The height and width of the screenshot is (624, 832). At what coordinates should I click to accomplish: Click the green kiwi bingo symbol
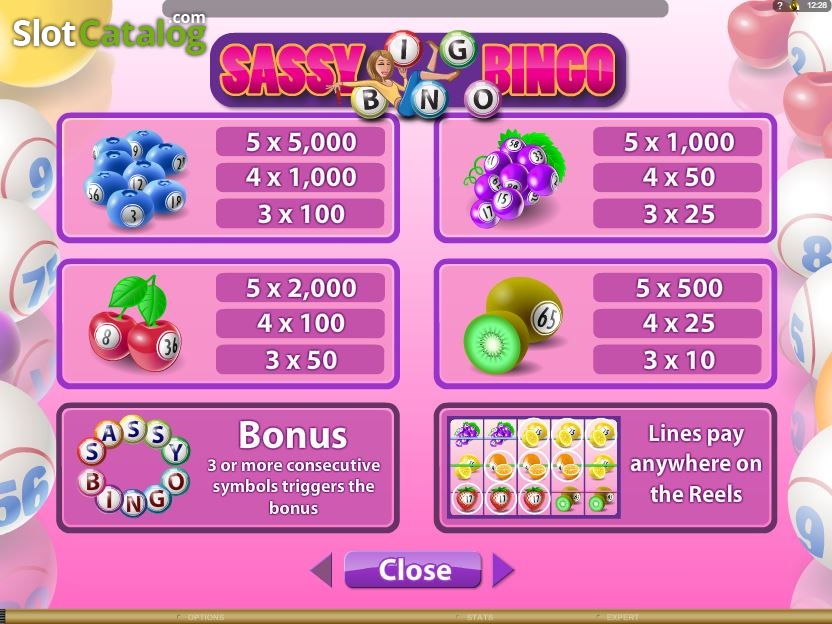[x=513, y=325]
